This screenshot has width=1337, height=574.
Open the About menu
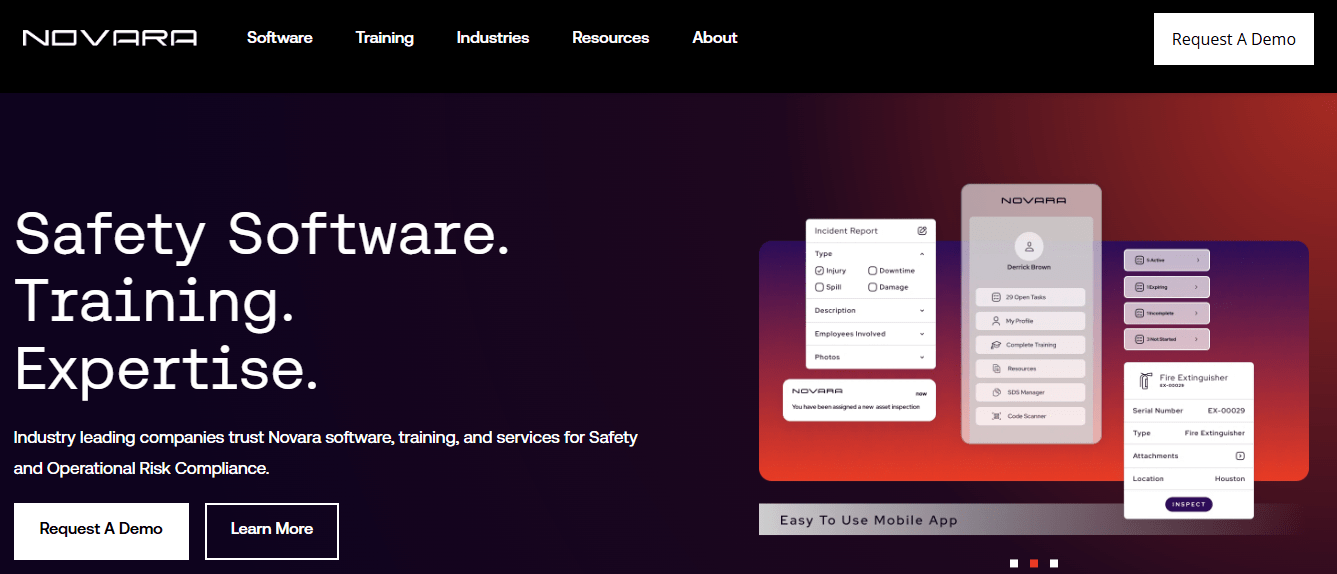click(715, 38)
